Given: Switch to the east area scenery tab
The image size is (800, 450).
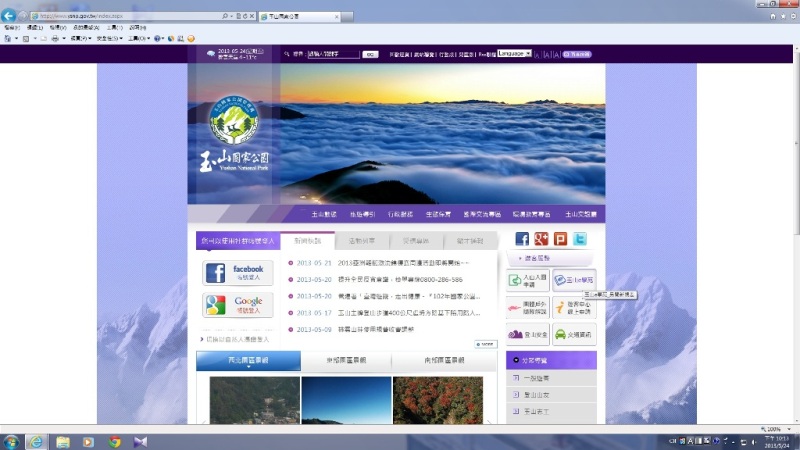Looking at the screenshot, I should coord(346,360).
